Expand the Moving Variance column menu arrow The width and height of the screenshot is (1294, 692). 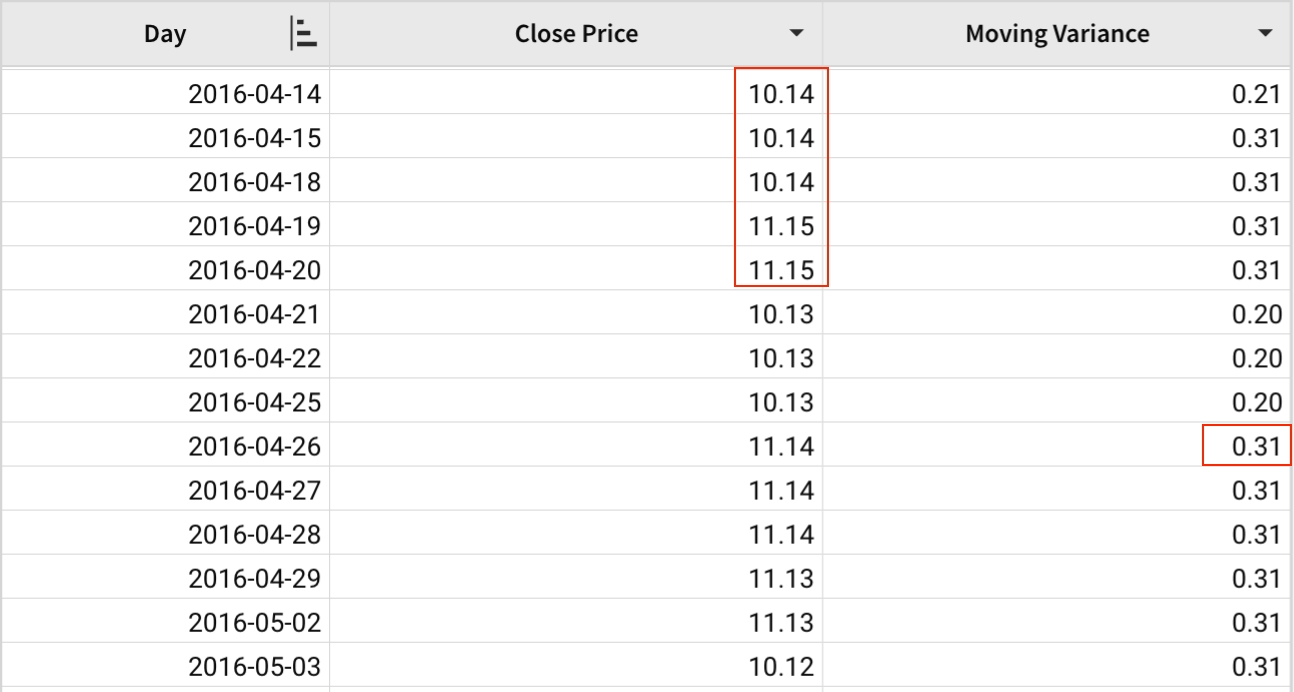tap(1266, 34)
